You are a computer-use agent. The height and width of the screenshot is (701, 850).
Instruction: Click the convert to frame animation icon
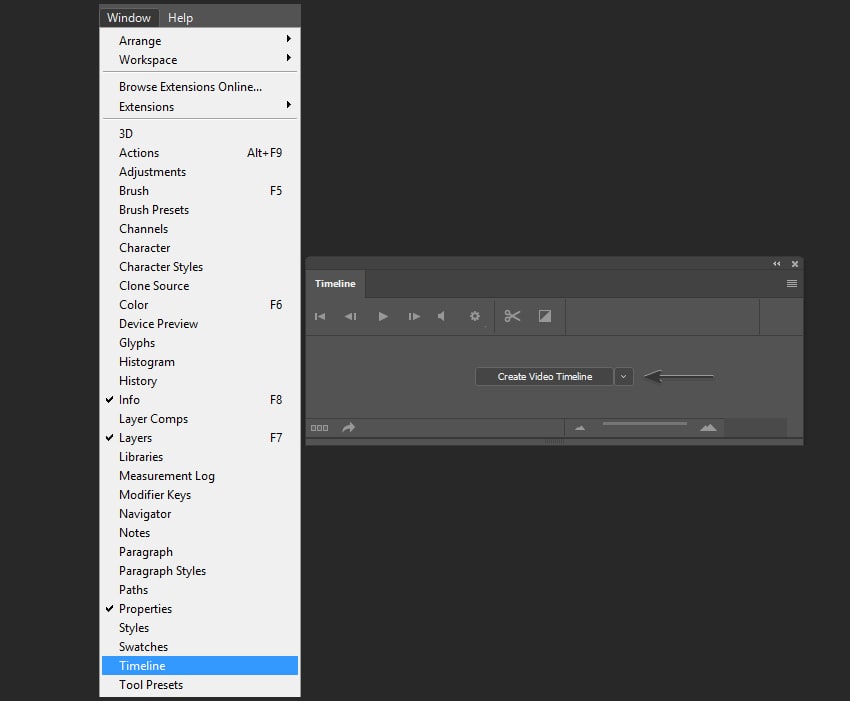click(319, 427)
